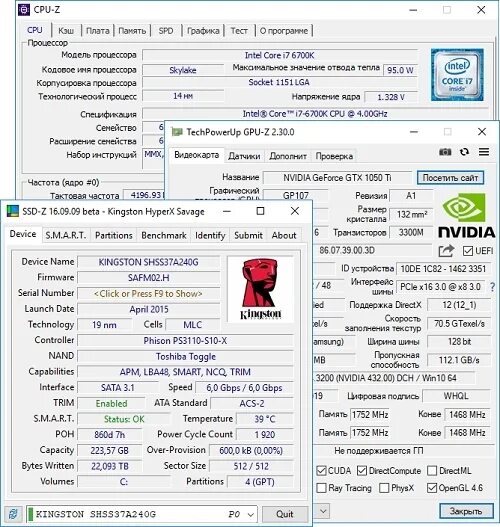Click the 39 °C temperature value in SSD-Z
Viewport: 500px width, 527px height.
265,419
